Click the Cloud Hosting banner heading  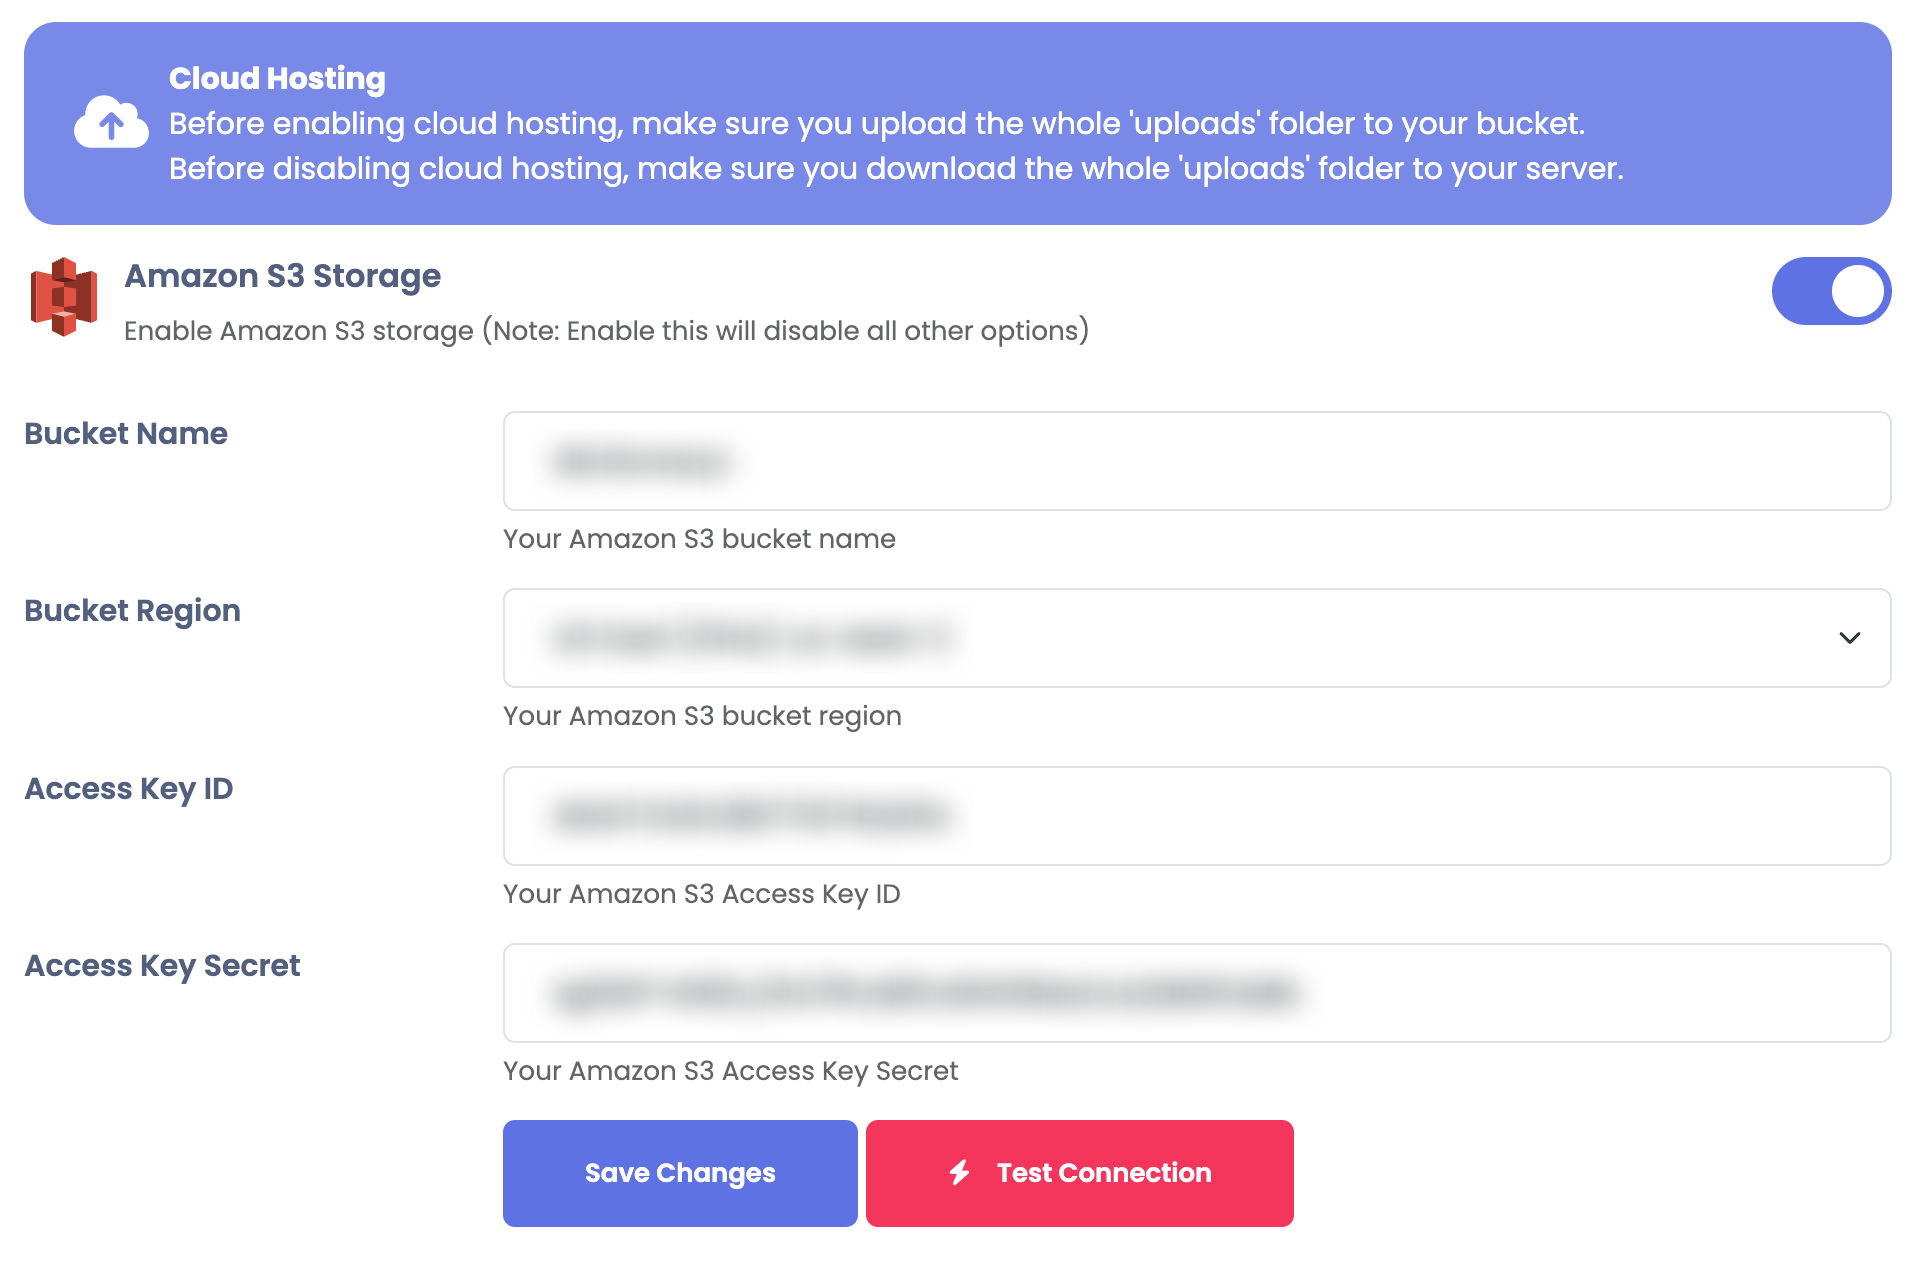[x=277, y=78]
